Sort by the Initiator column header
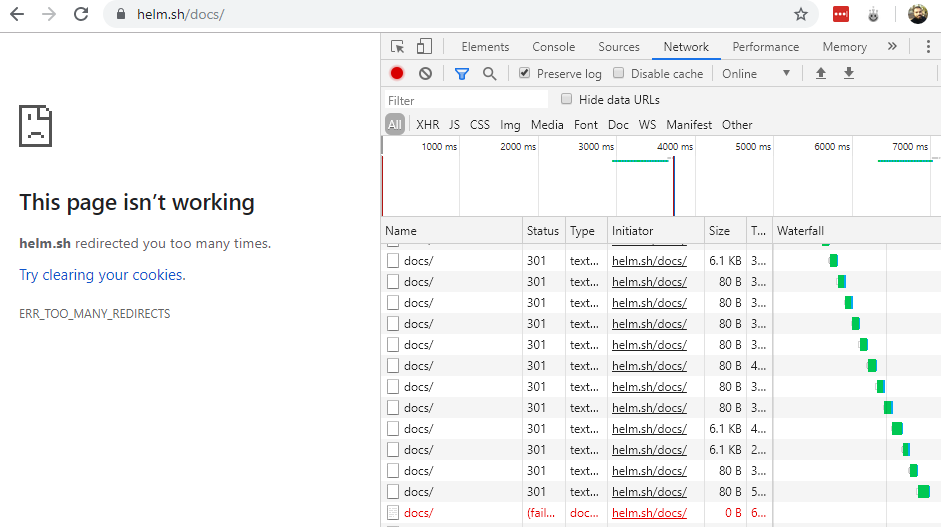The height and width of the screenshot is (527, 941). (656, 231)
